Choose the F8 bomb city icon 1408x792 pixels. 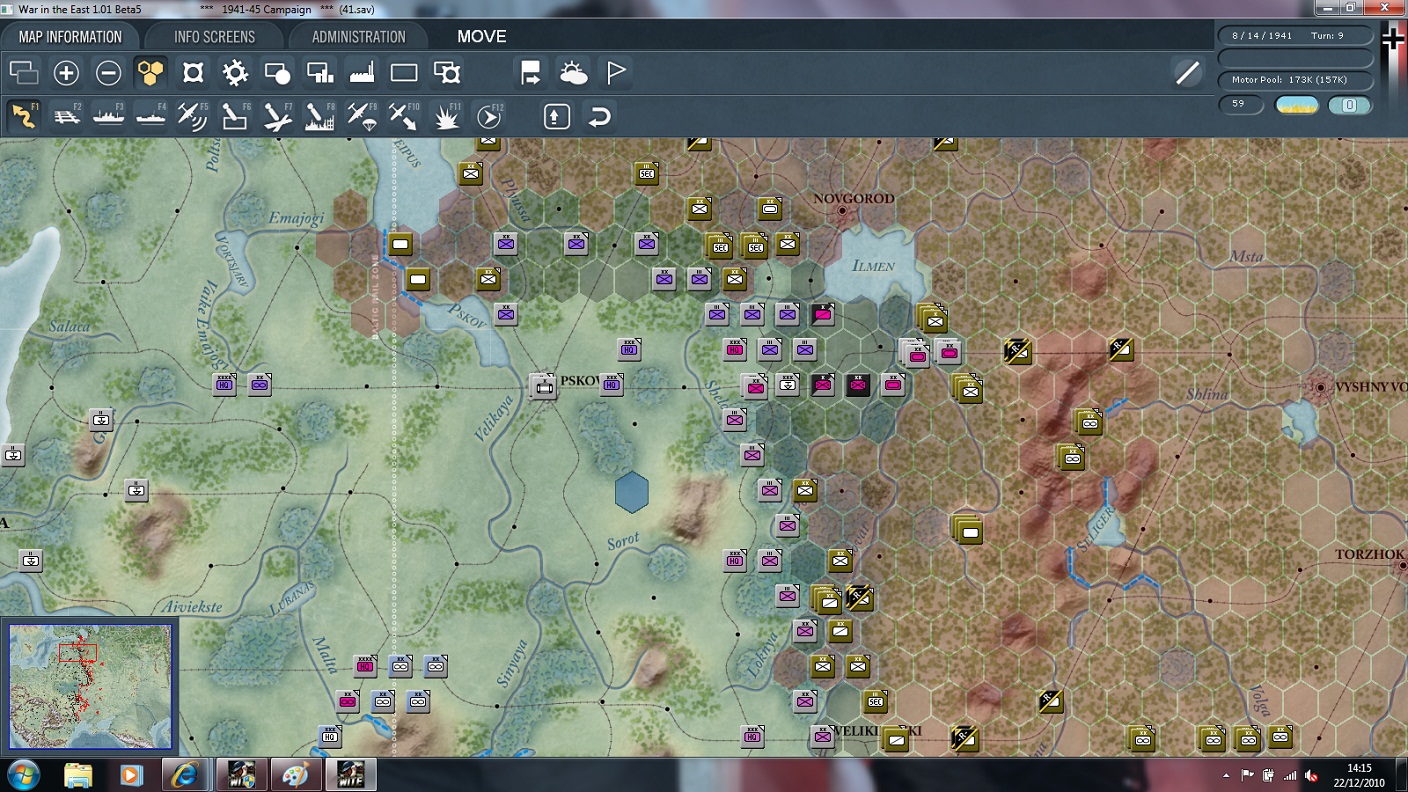tap(319, 116)
